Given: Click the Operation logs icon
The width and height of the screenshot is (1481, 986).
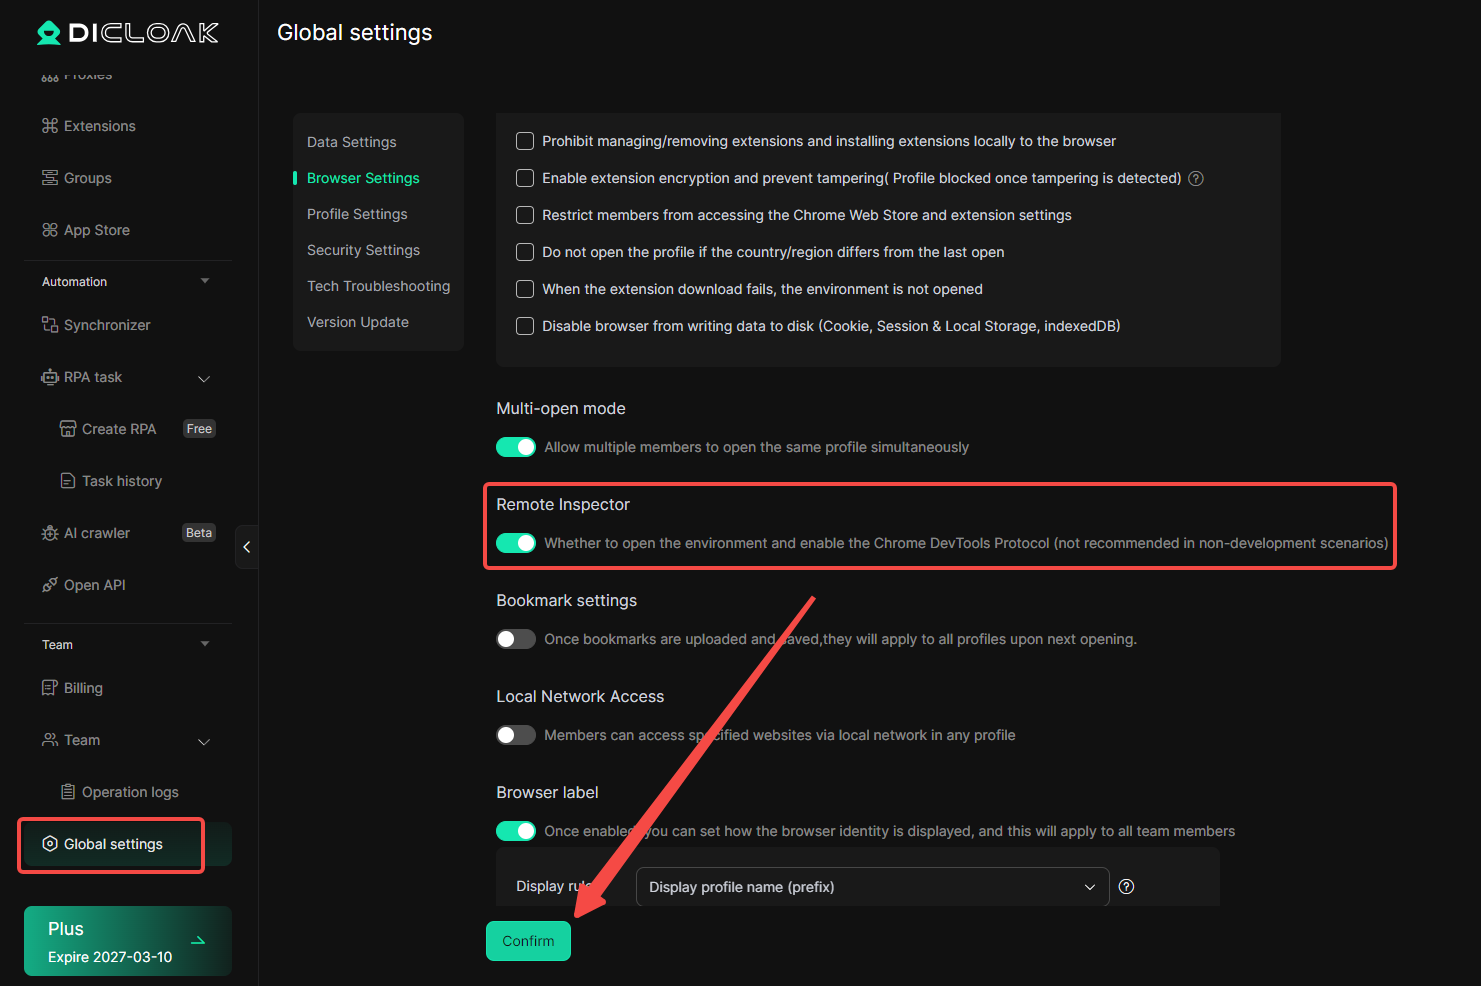Looking at the screenshot, I should click(68, 792).
